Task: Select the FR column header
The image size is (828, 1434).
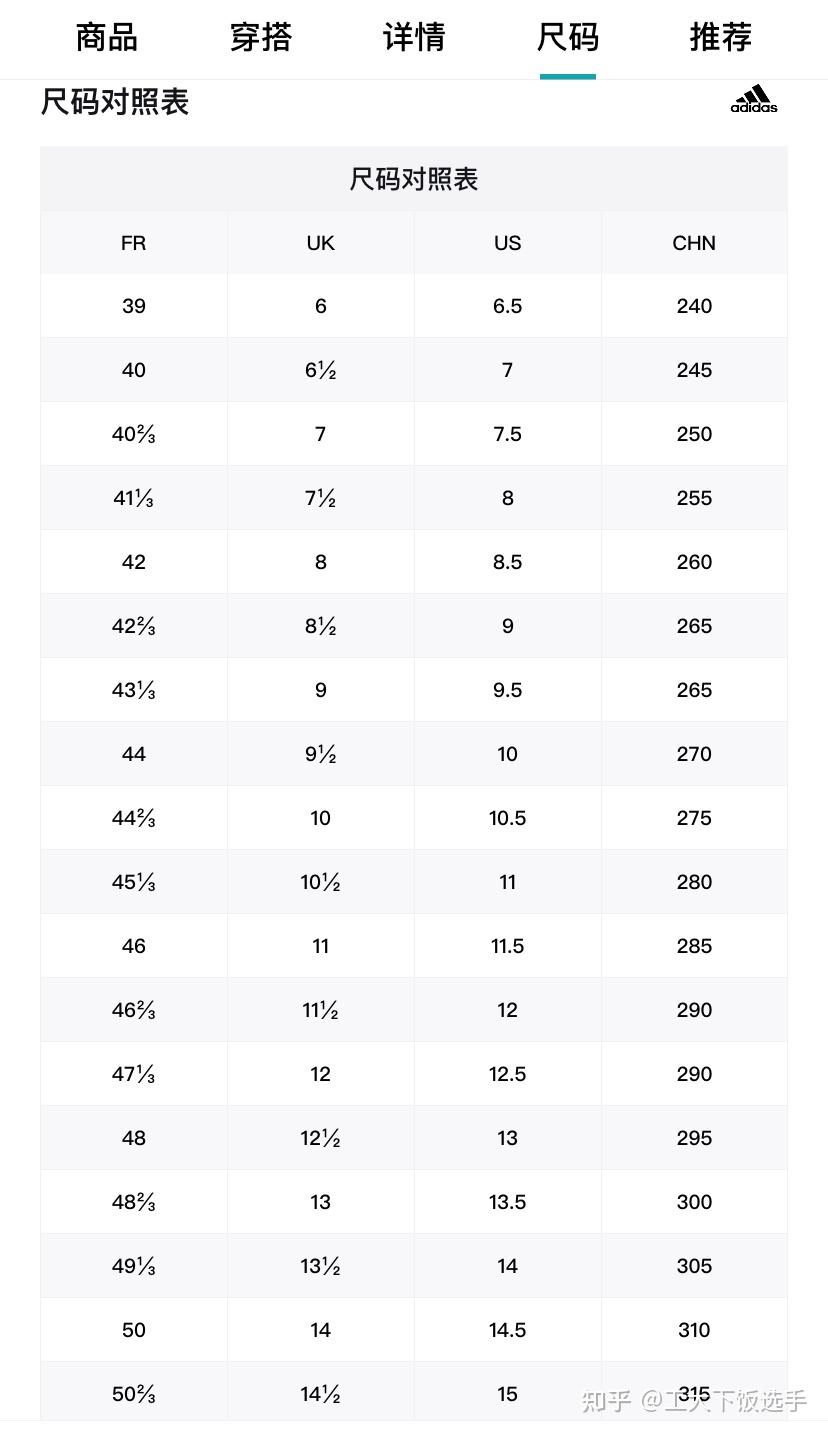Action: (133, 243)
